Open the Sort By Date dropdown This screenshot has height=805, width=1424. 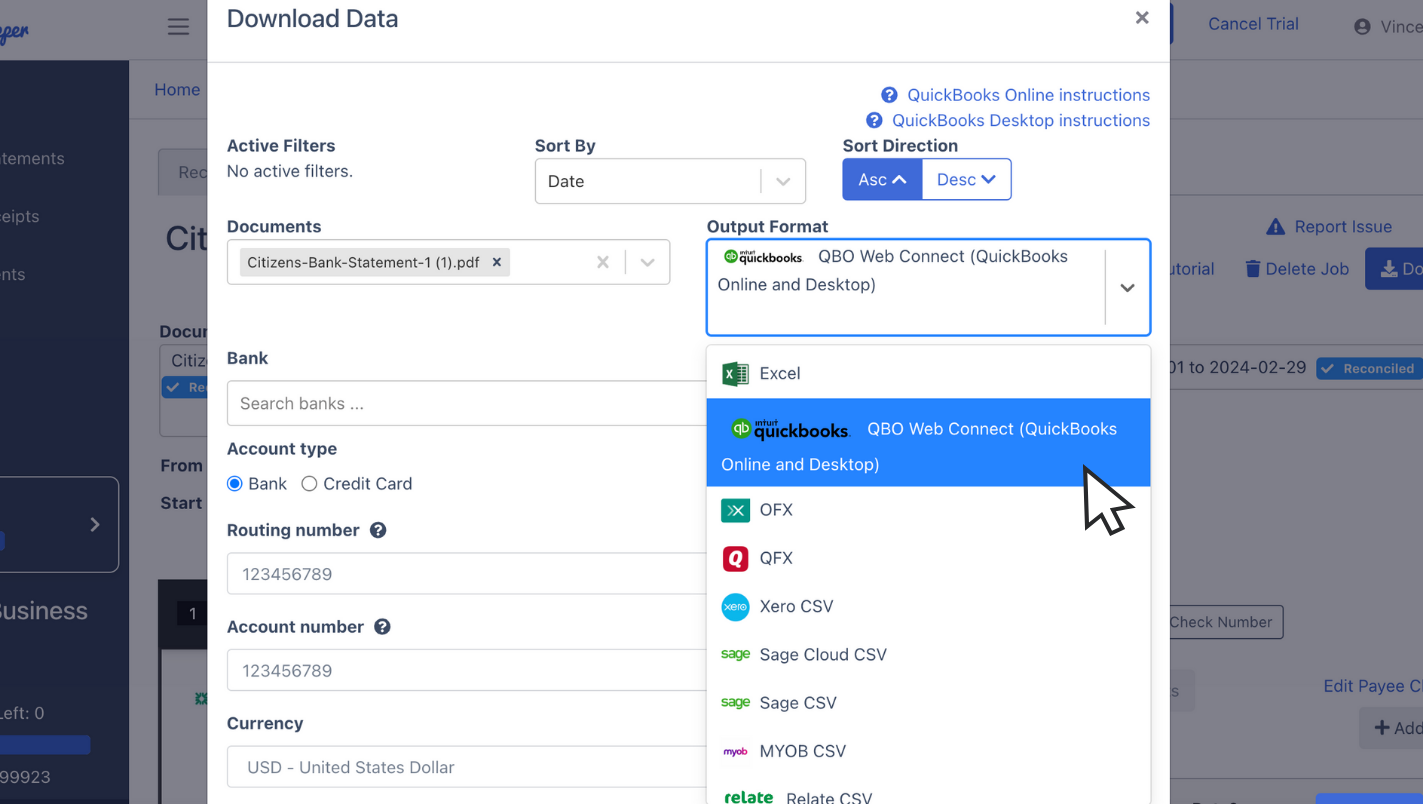[670, 181]
